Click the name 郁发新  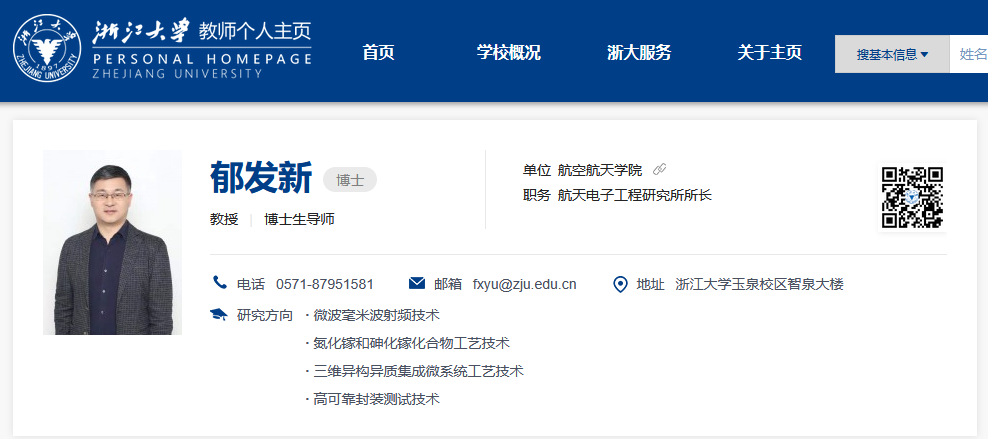(x=261, y=178)
